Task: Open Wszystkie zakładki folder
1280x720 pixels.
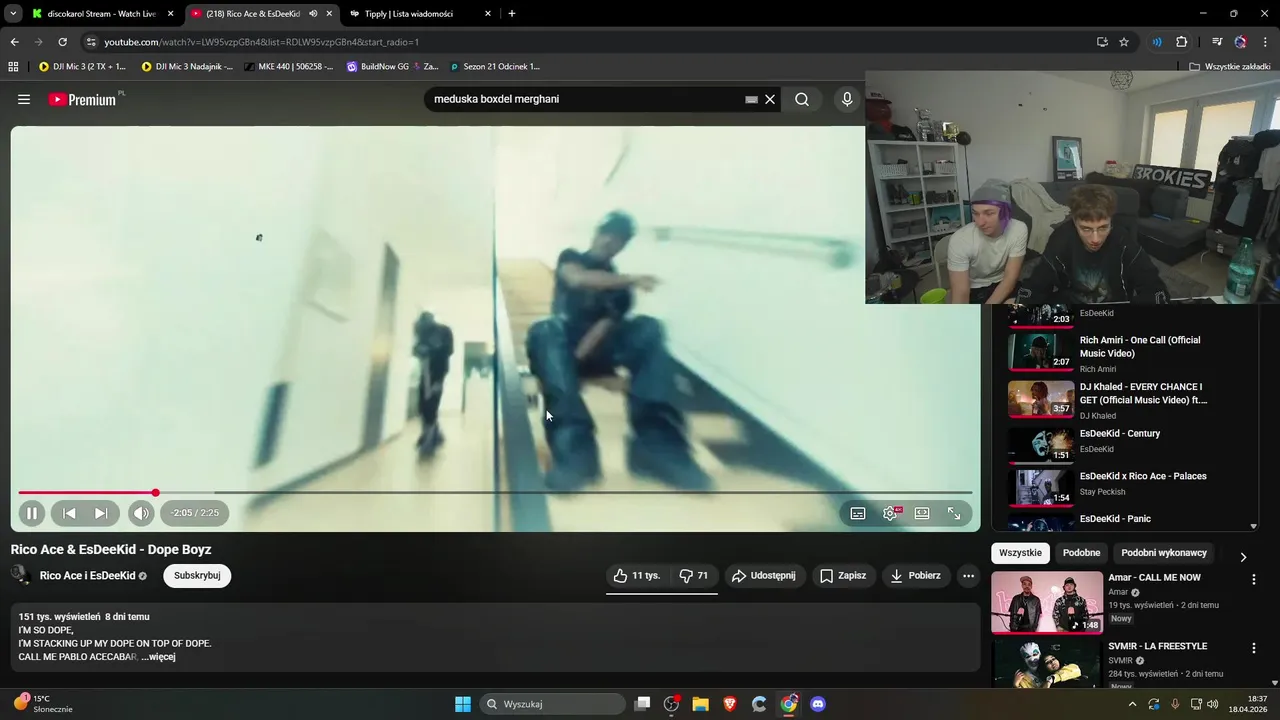Action: [x=1230, y=67]
